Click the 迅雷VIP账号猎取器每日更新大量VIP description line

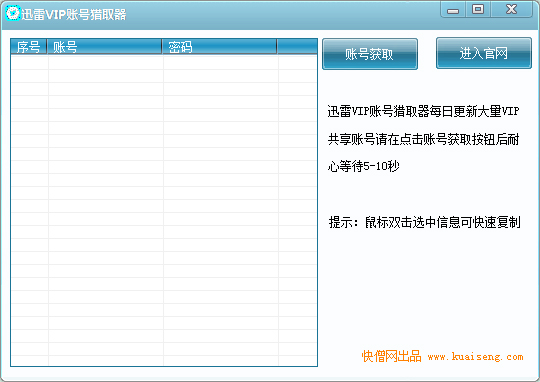click(423, 112)
